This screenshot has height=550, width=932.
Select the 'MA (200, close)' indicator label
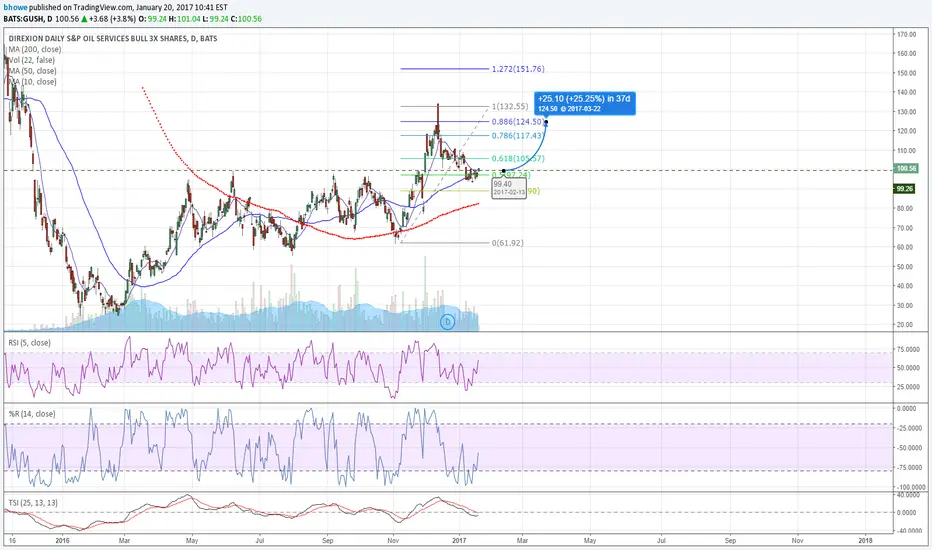click(34, 49)
